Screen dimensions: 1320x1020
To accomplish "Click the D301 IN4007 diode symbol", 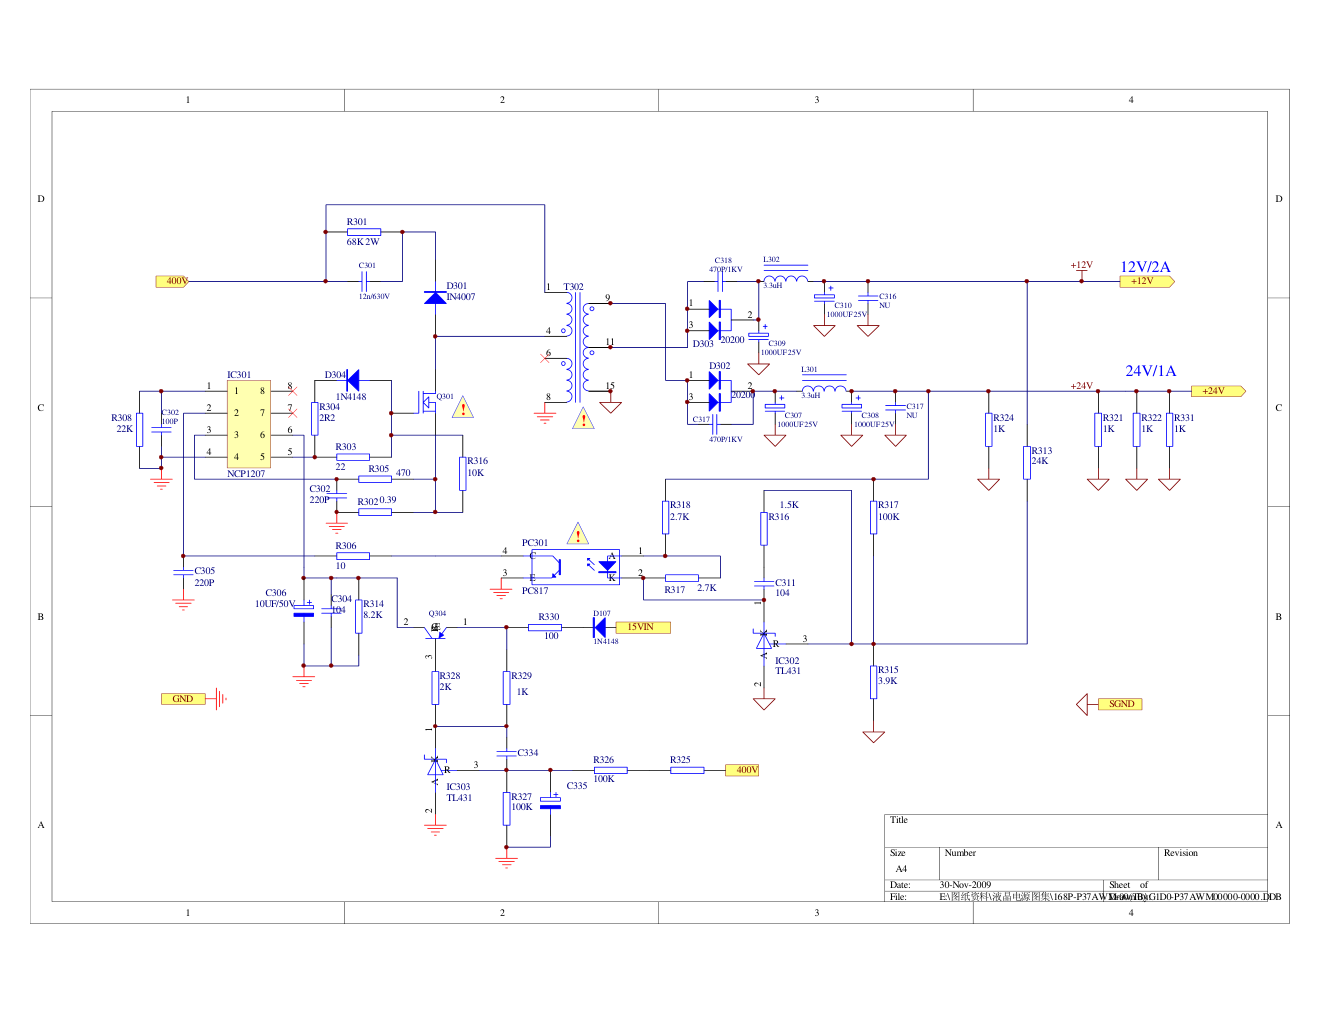I will pyautogui.click(x=435, y=298).
